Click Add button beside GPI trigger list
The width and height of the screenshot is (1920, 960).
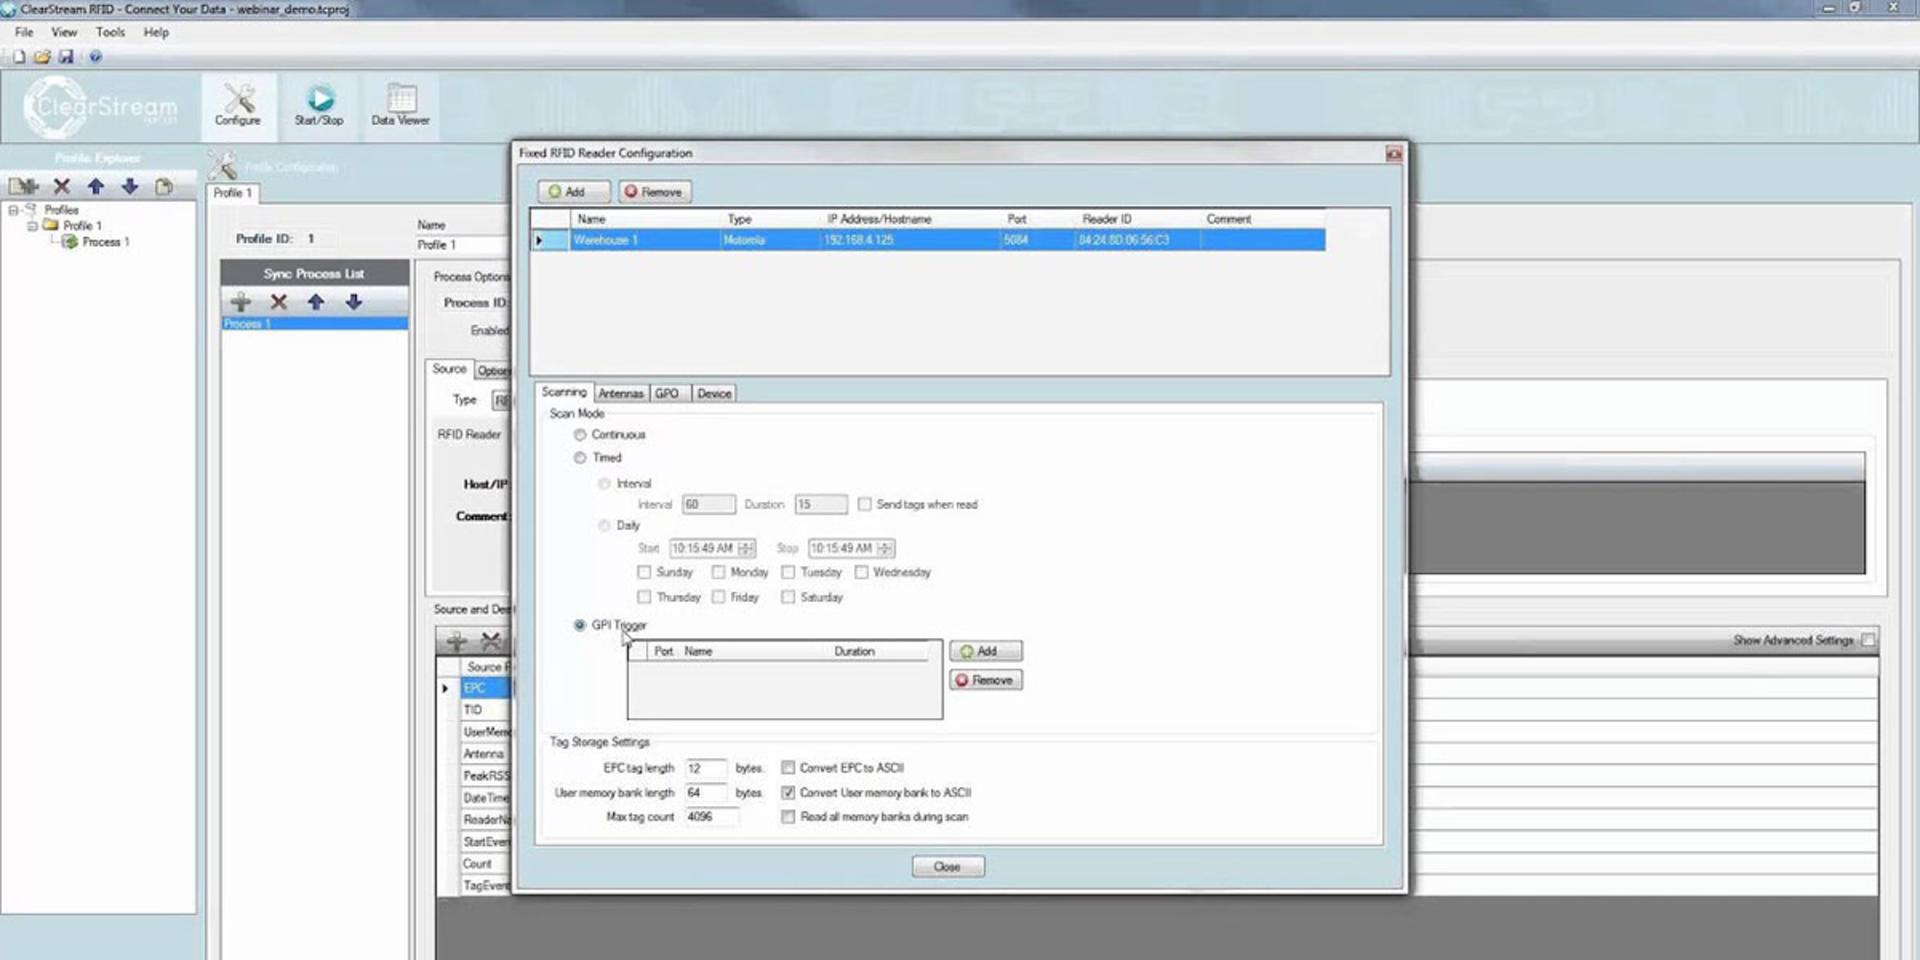point(986,651)
